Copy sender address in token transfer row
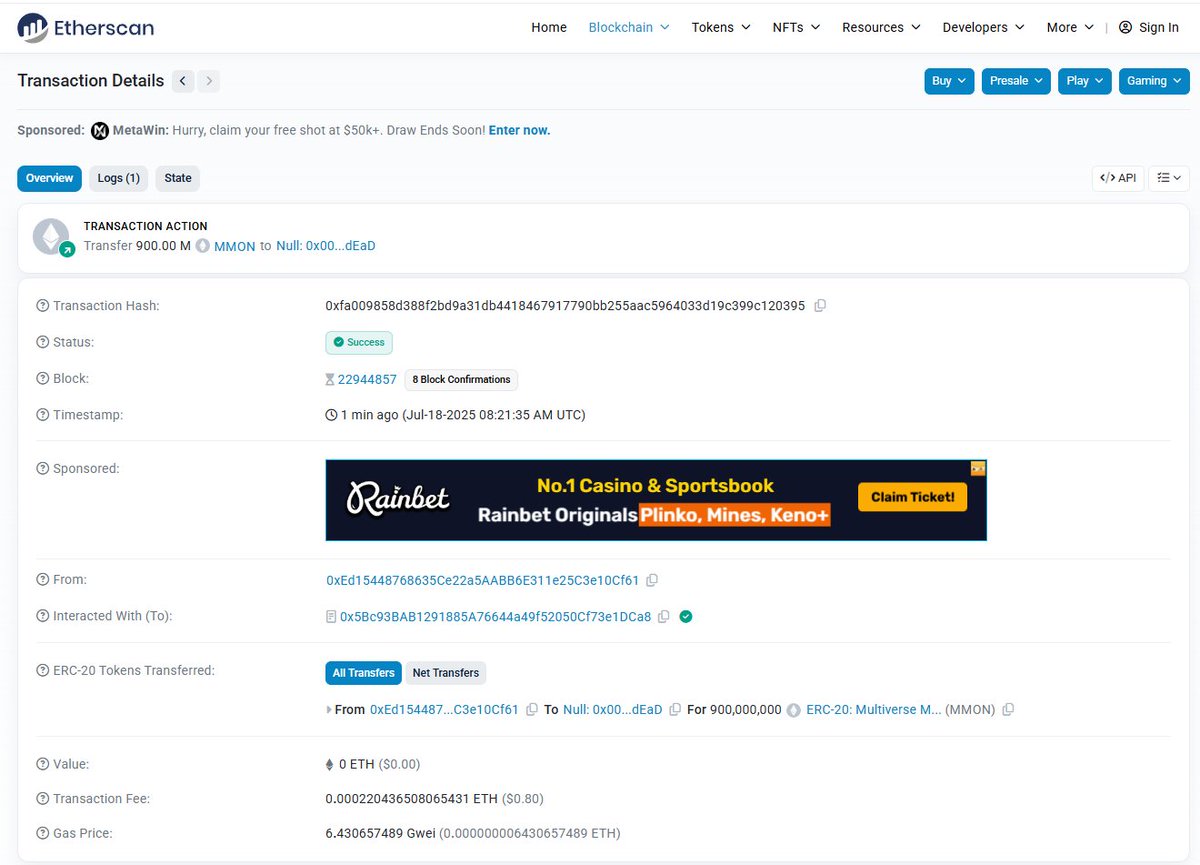The width and height of the screenshot is (1200, 865). (532, 710)
